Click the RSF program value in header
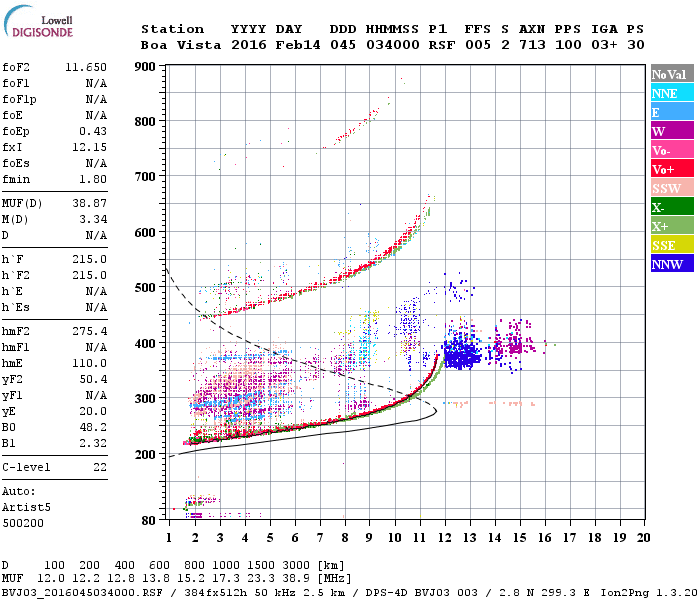This screenshot has width=700, height=600. coord(442,45)
